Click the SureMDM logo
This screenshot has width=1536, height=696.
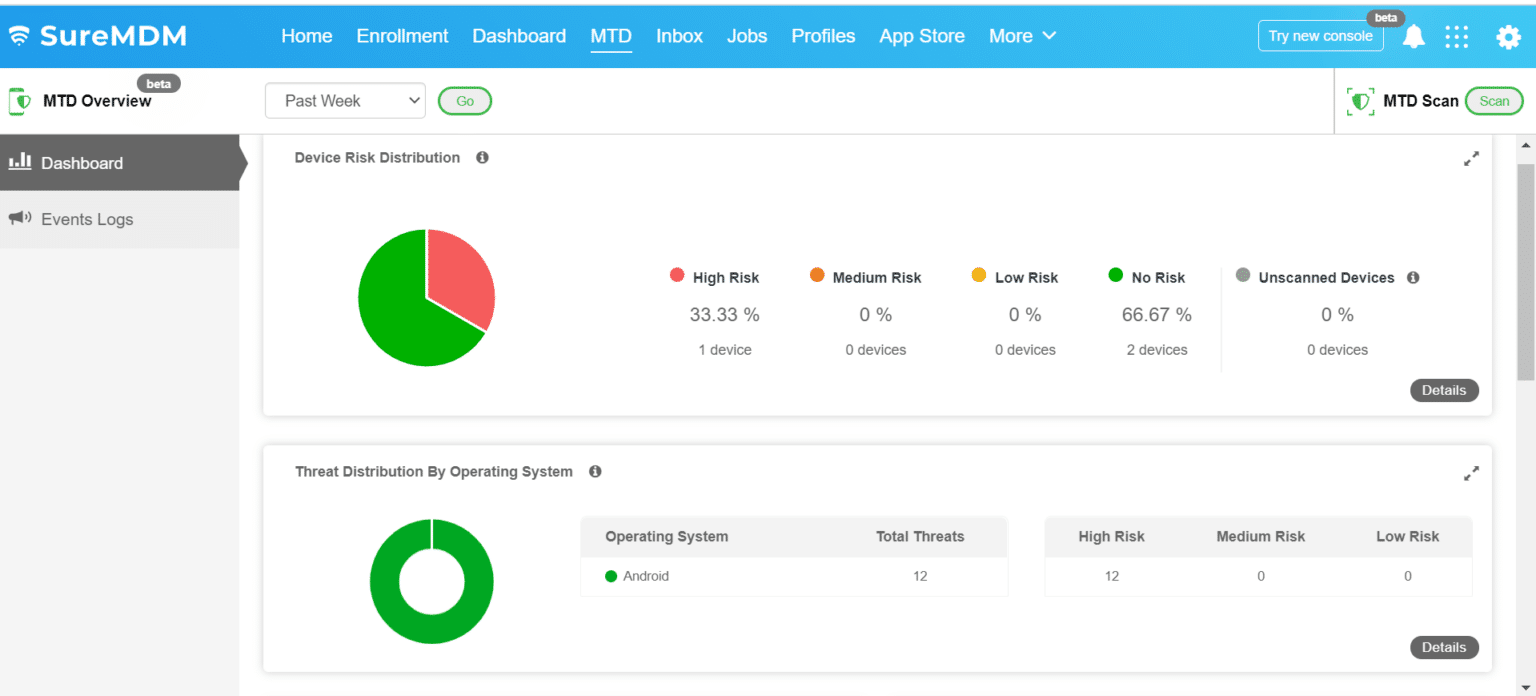click(96, 36)
